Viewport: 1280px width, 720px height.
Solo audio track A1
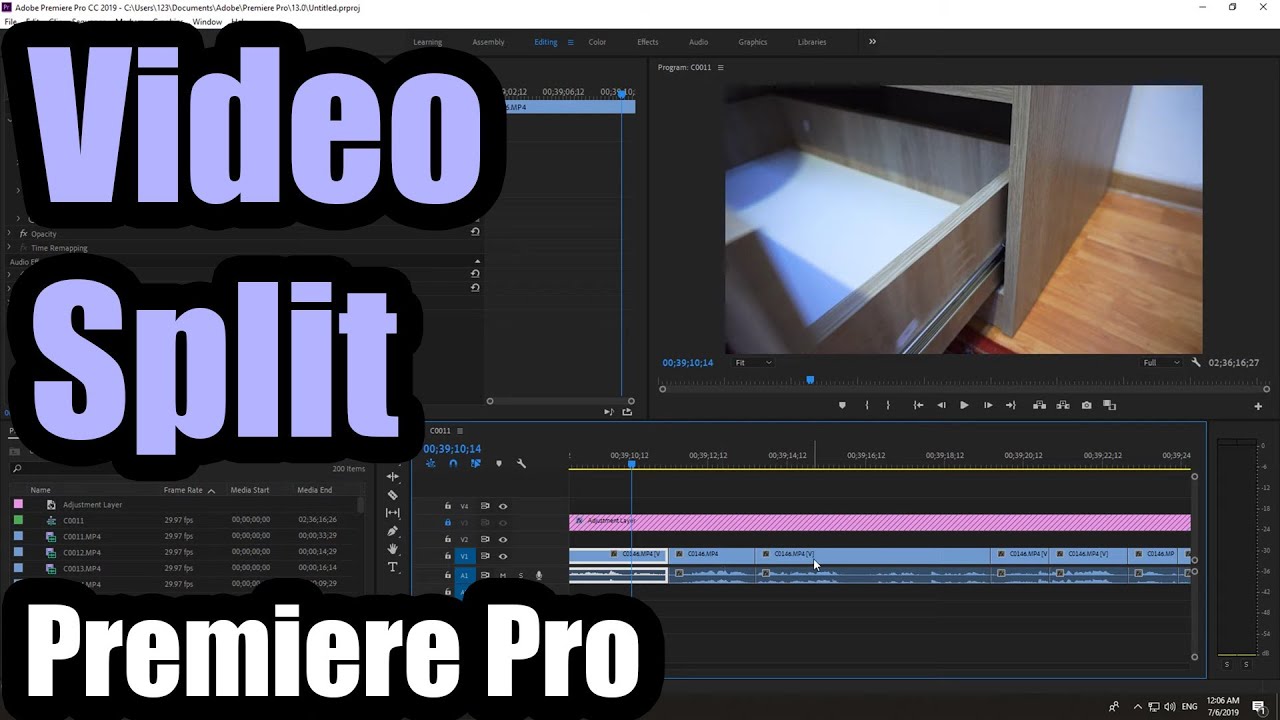520,575
